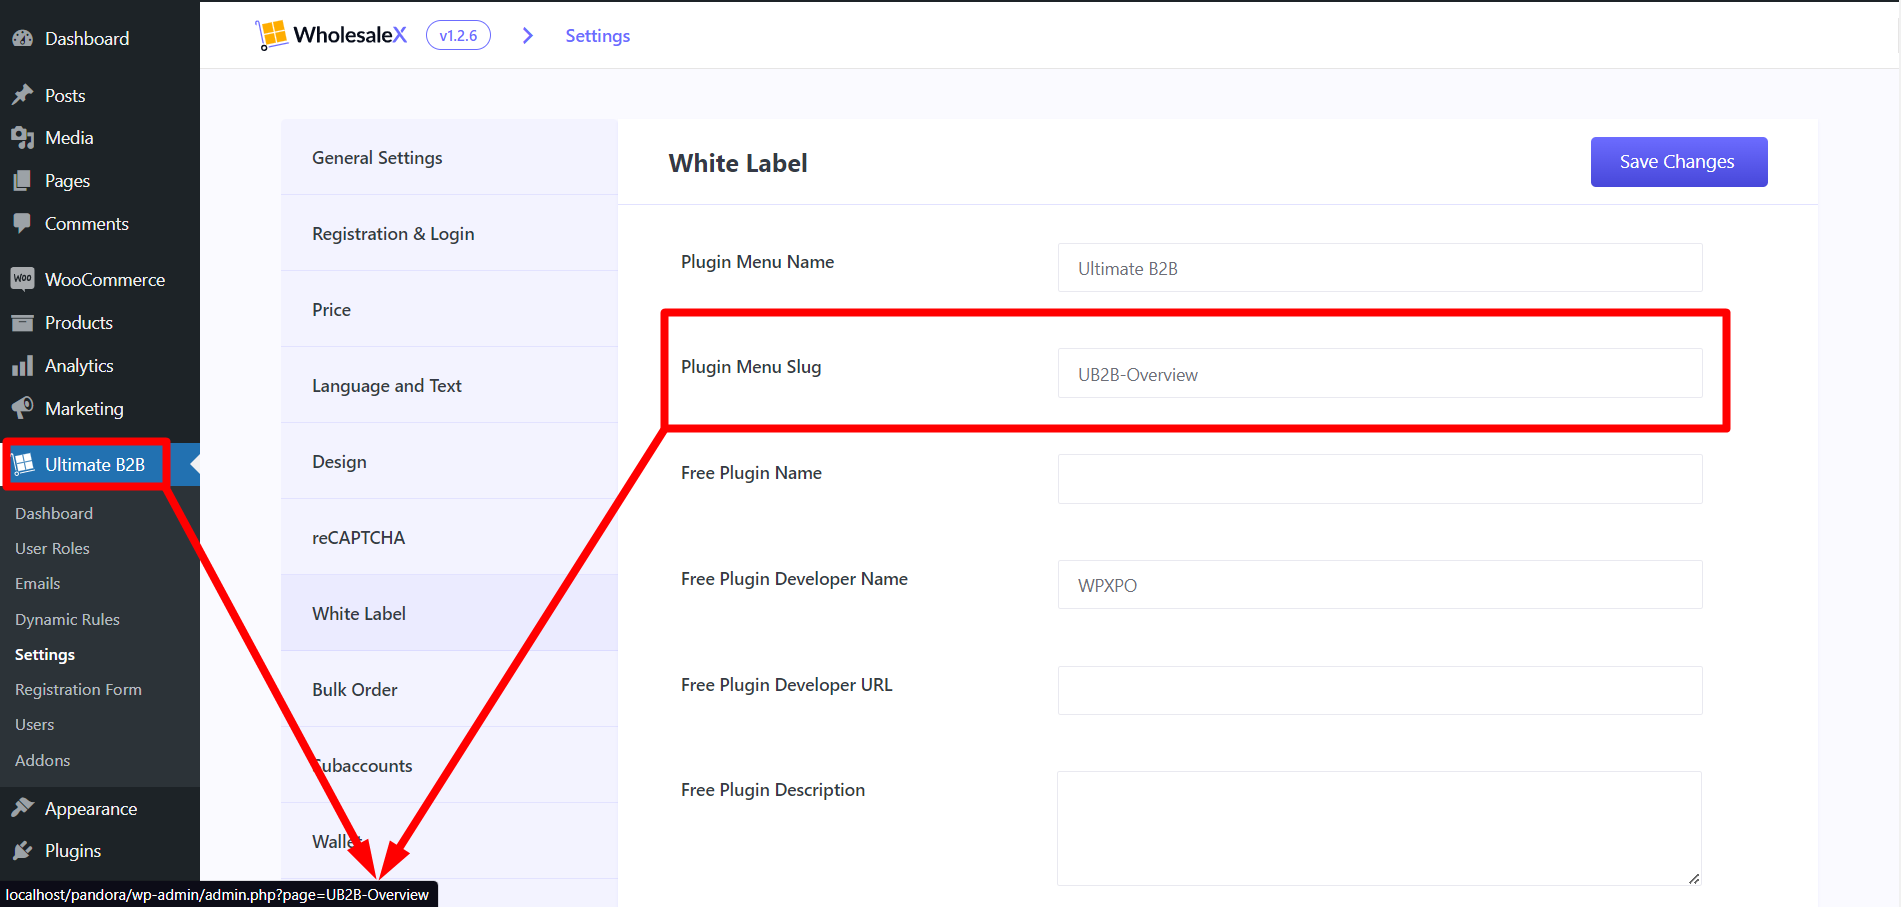Screen dimensions: 1901x907
Task: Focus the Plugin Menu Name field
Action: click(x=1380, y=268)
